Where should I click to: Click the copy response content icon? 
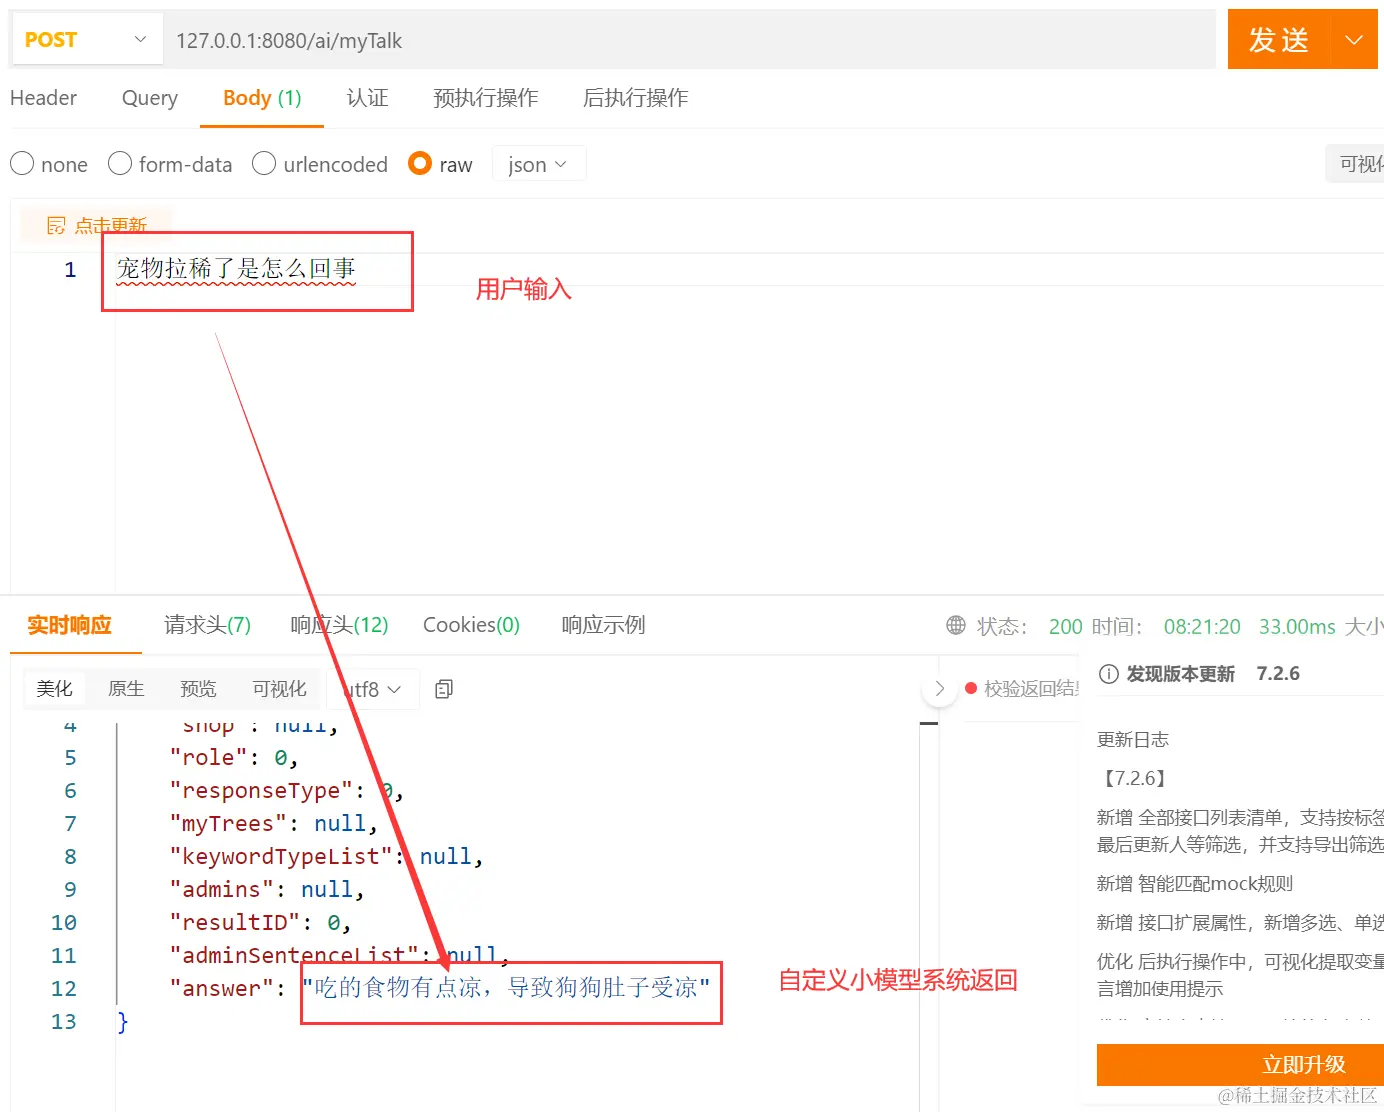coord(443,688)
